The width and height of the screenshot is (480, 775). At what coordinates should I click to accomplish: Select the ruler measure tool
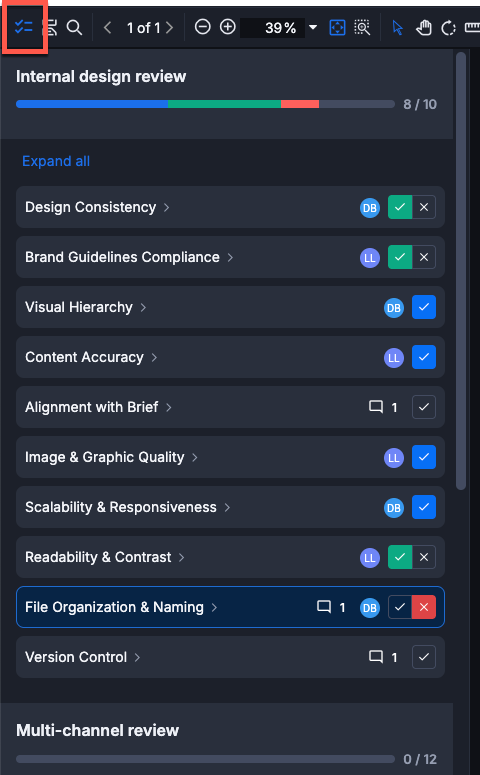473,28
